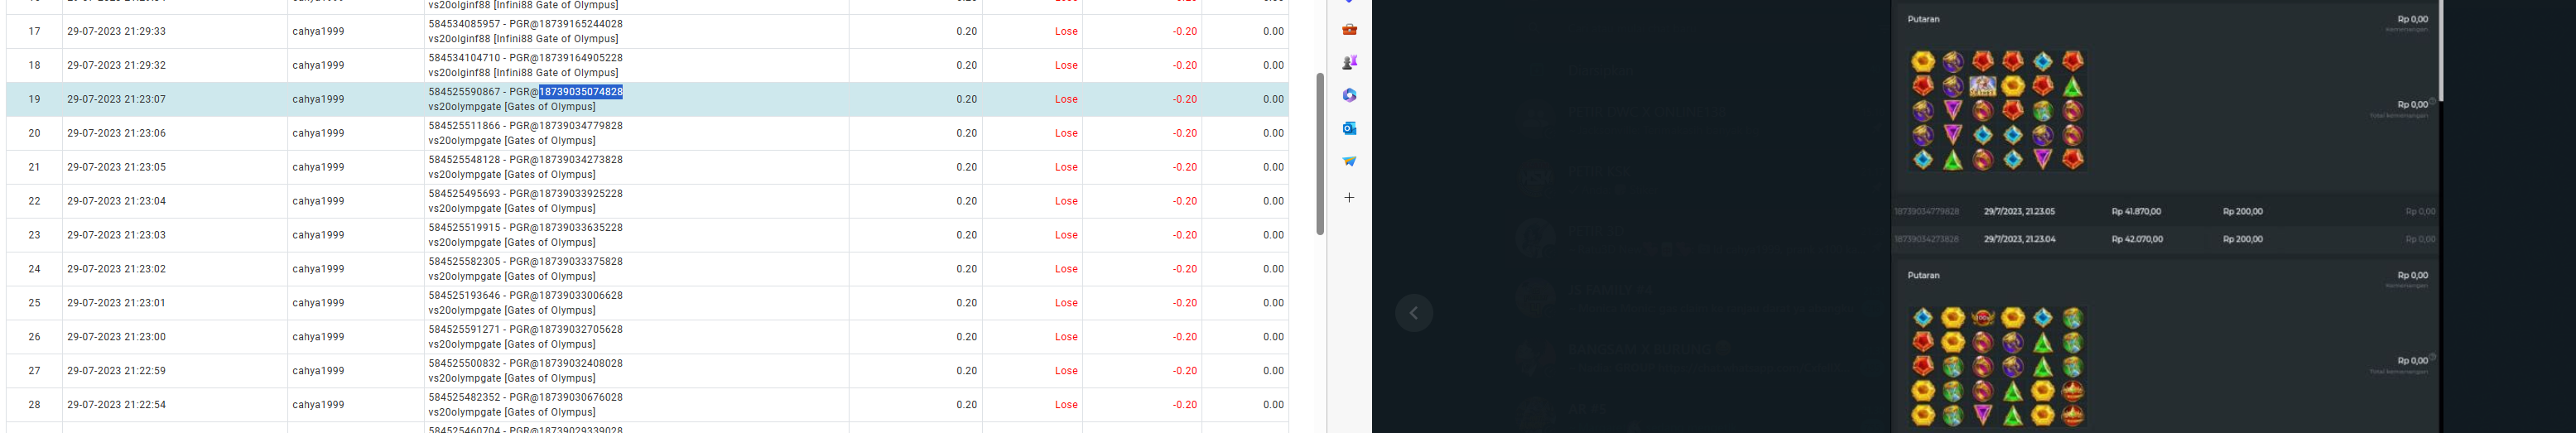Screen dimensions: 2576x433
Task: Click the 0.00 balance value in row 25
Action: click(1273, 304)
